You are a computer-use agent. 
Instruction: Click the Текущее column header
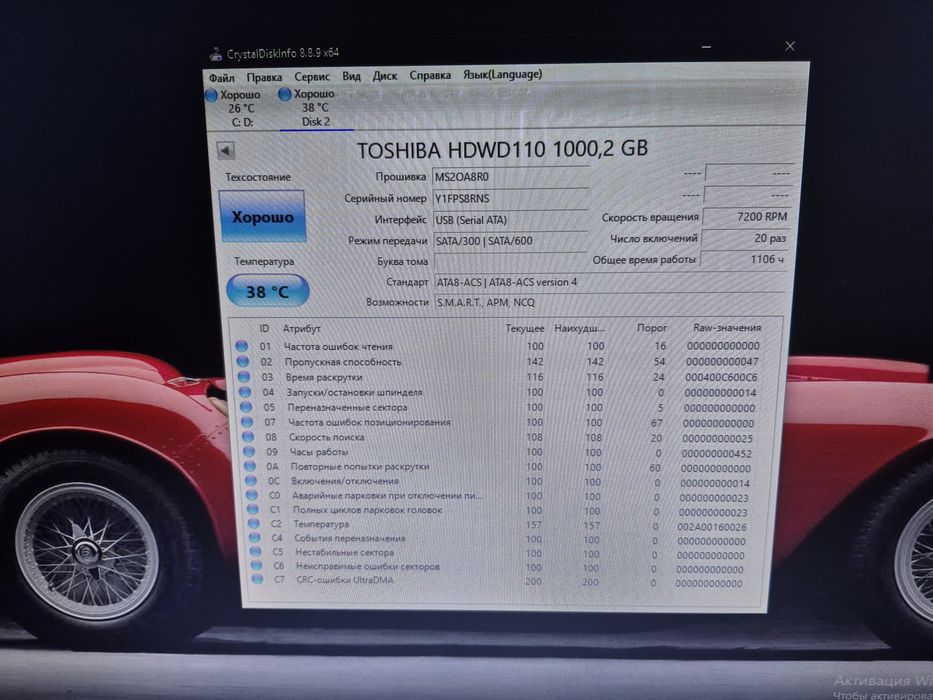524,328
